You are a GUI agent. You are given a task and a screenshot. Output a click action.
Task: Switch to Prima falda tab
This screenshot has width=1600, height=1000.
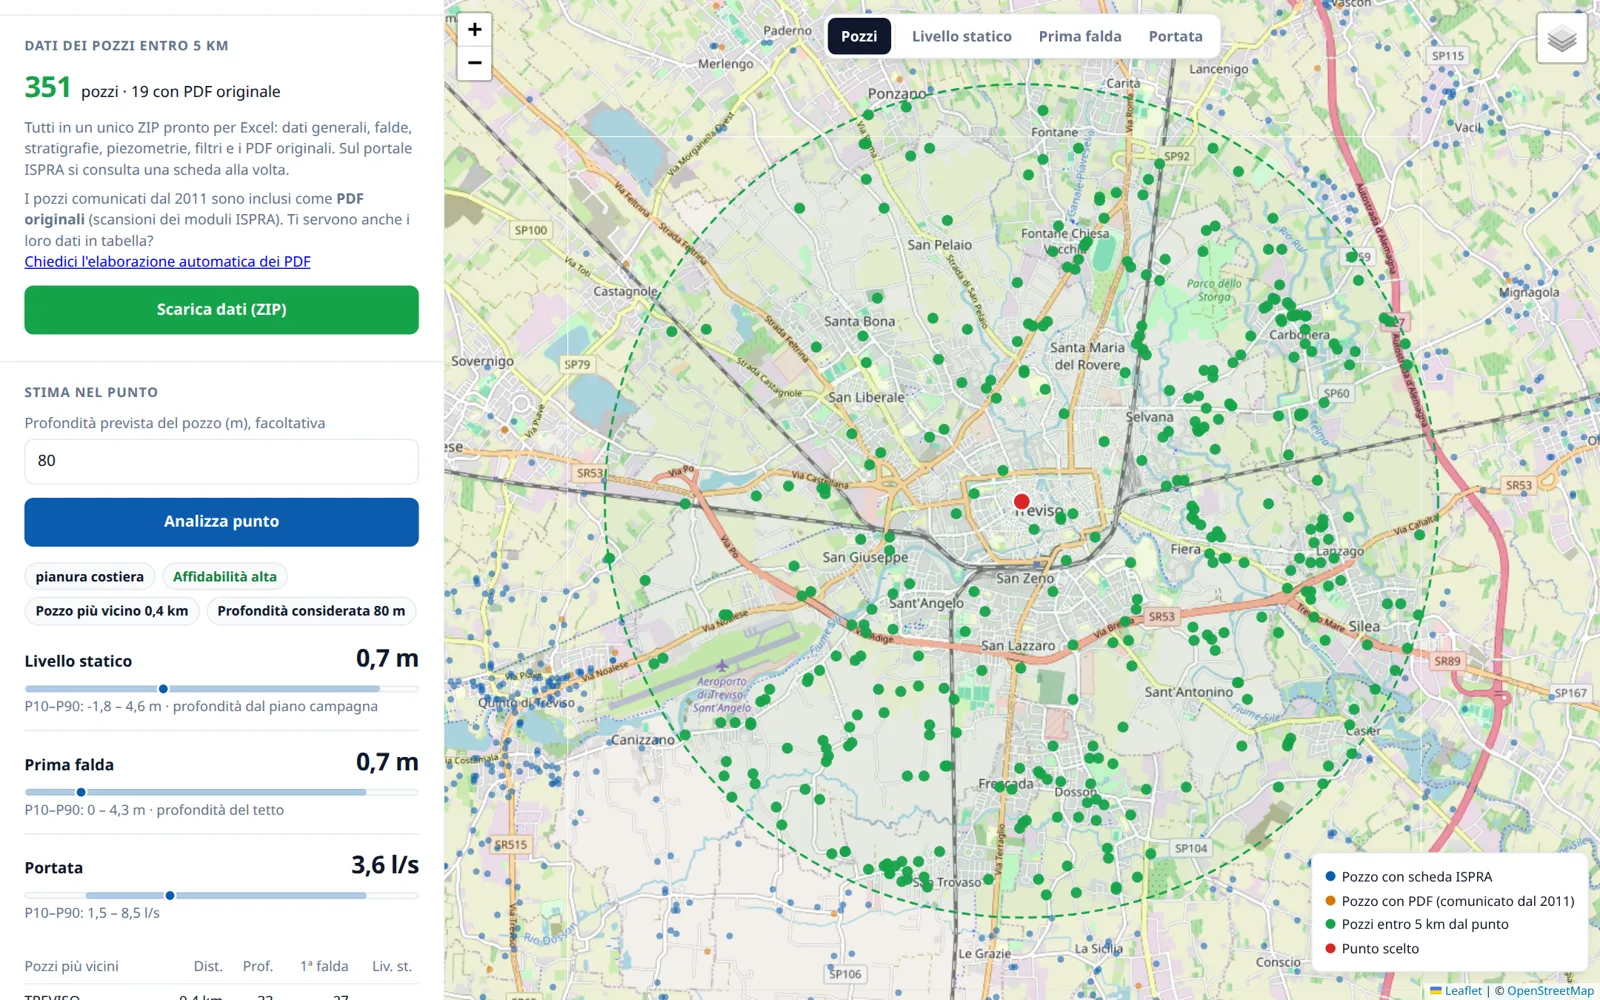point(1080,36)
